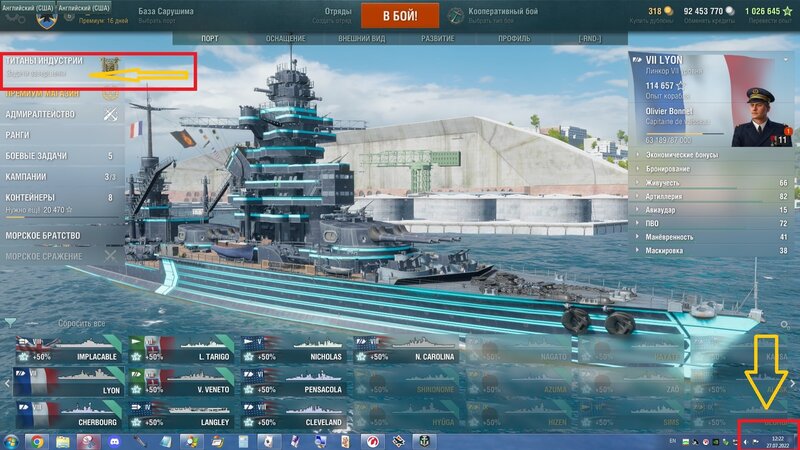
Task: Open Морское братство menu item
Action: (62, 235)
